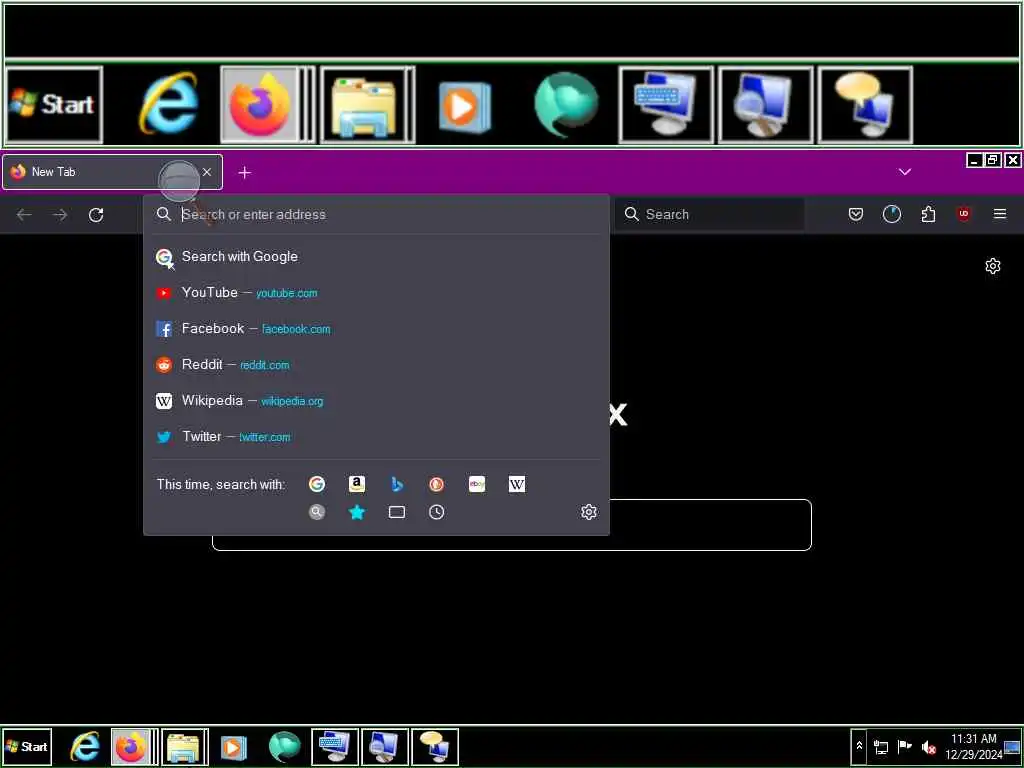
Task: Open the Windows Start button
Action: (27, 746)
